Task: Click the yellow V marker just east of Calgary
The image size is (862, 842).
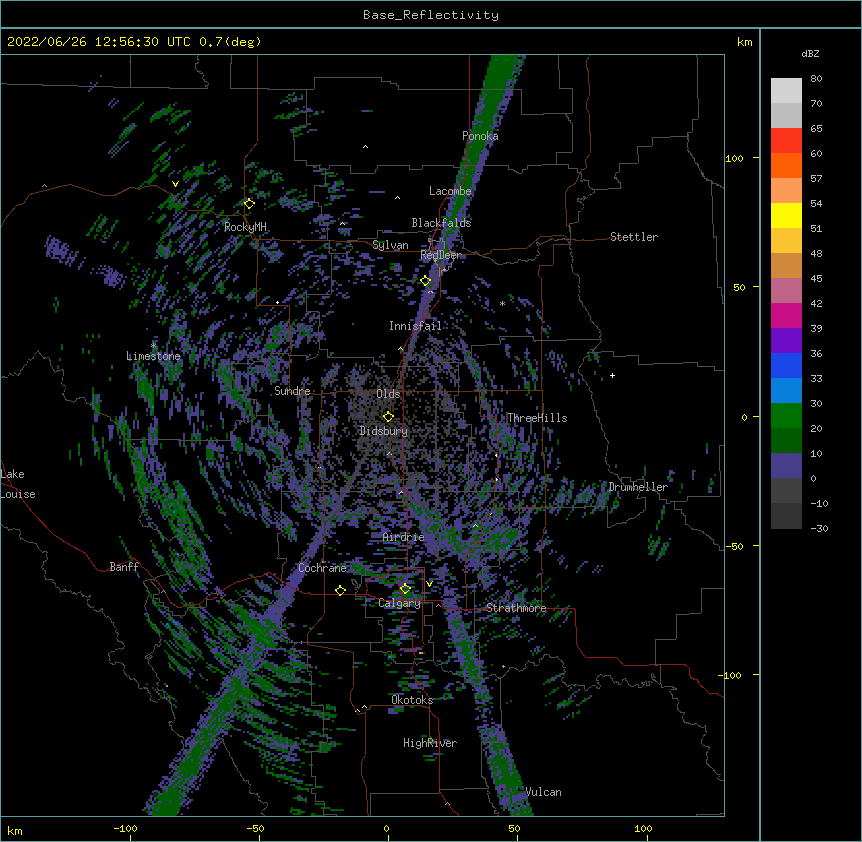Action: (429, 584)
